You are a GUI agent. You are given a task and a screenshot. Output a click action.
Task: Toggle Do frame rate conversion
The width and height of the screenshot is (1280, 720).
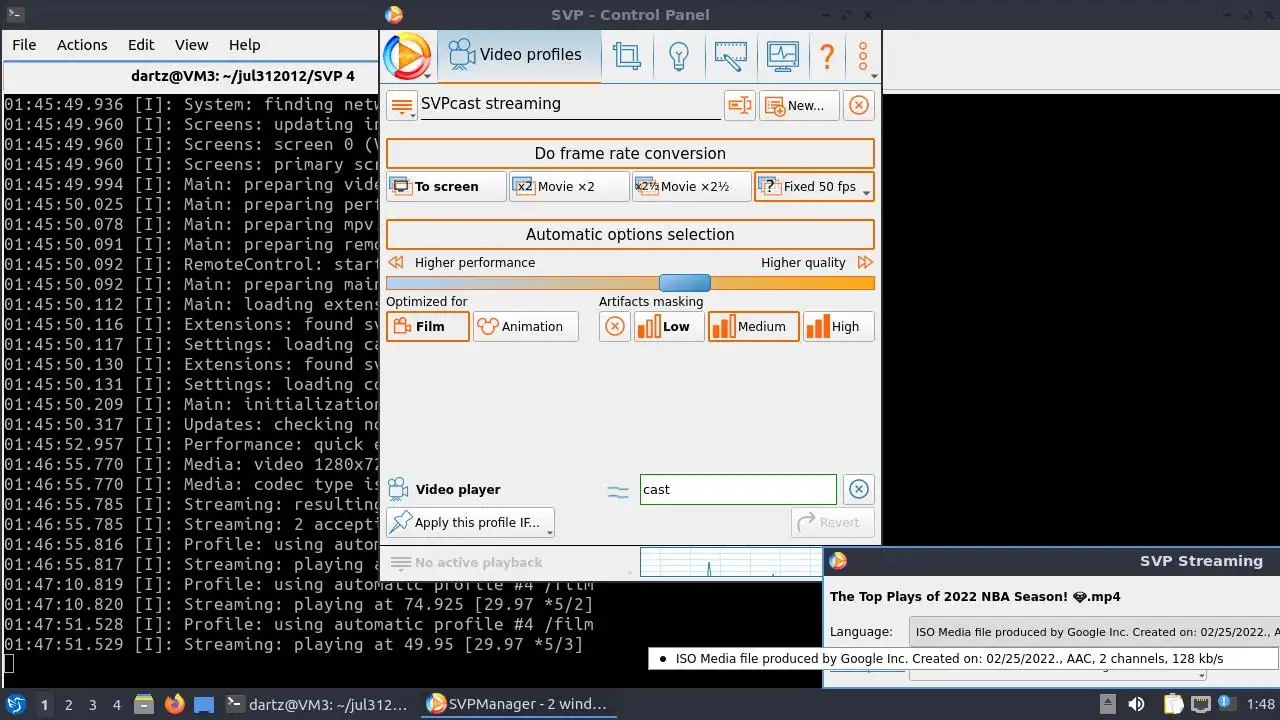pyautogui.click(x=630, y=153)
